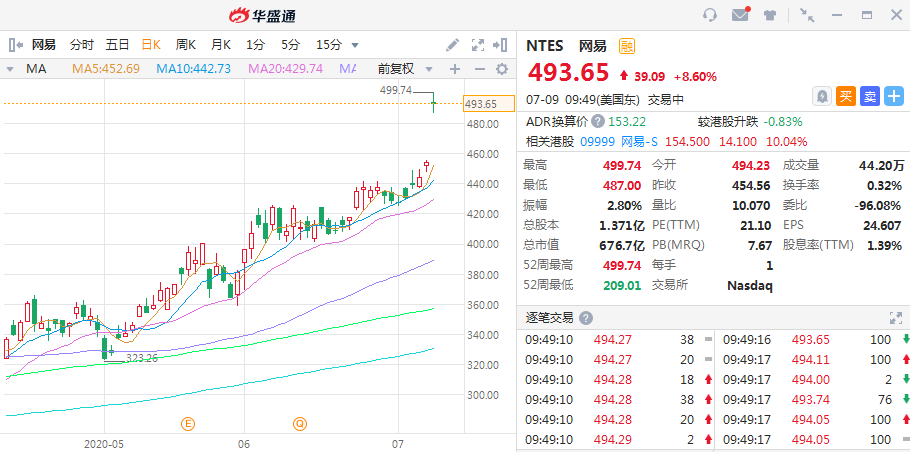Click the shrink window arrows icon
The width and height of the screenshot is (910, 452).
[807, 15]
